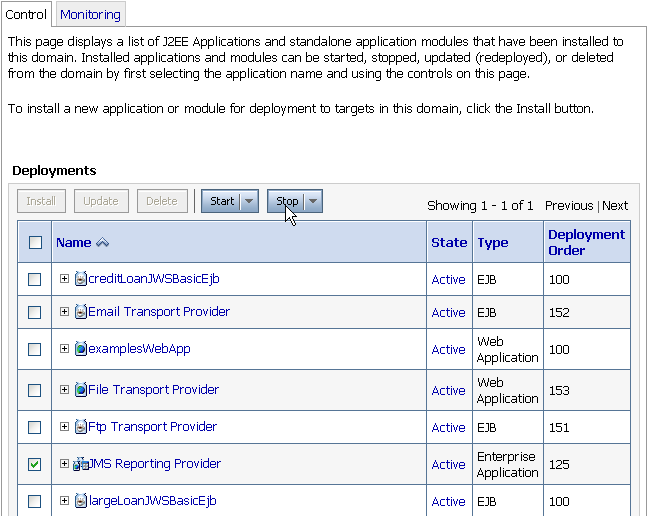The width and height of the screenshot is (647, 516).
Task: Click the JMS Reporting Provider enterprise icon
Action: [81, 464]
